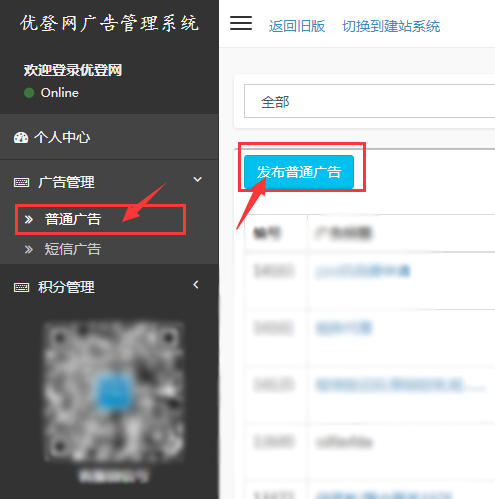This screenshot has width=495, height=499.
Task: Click the dashboard icon beside 个人中心
Action: click(21, 137)
